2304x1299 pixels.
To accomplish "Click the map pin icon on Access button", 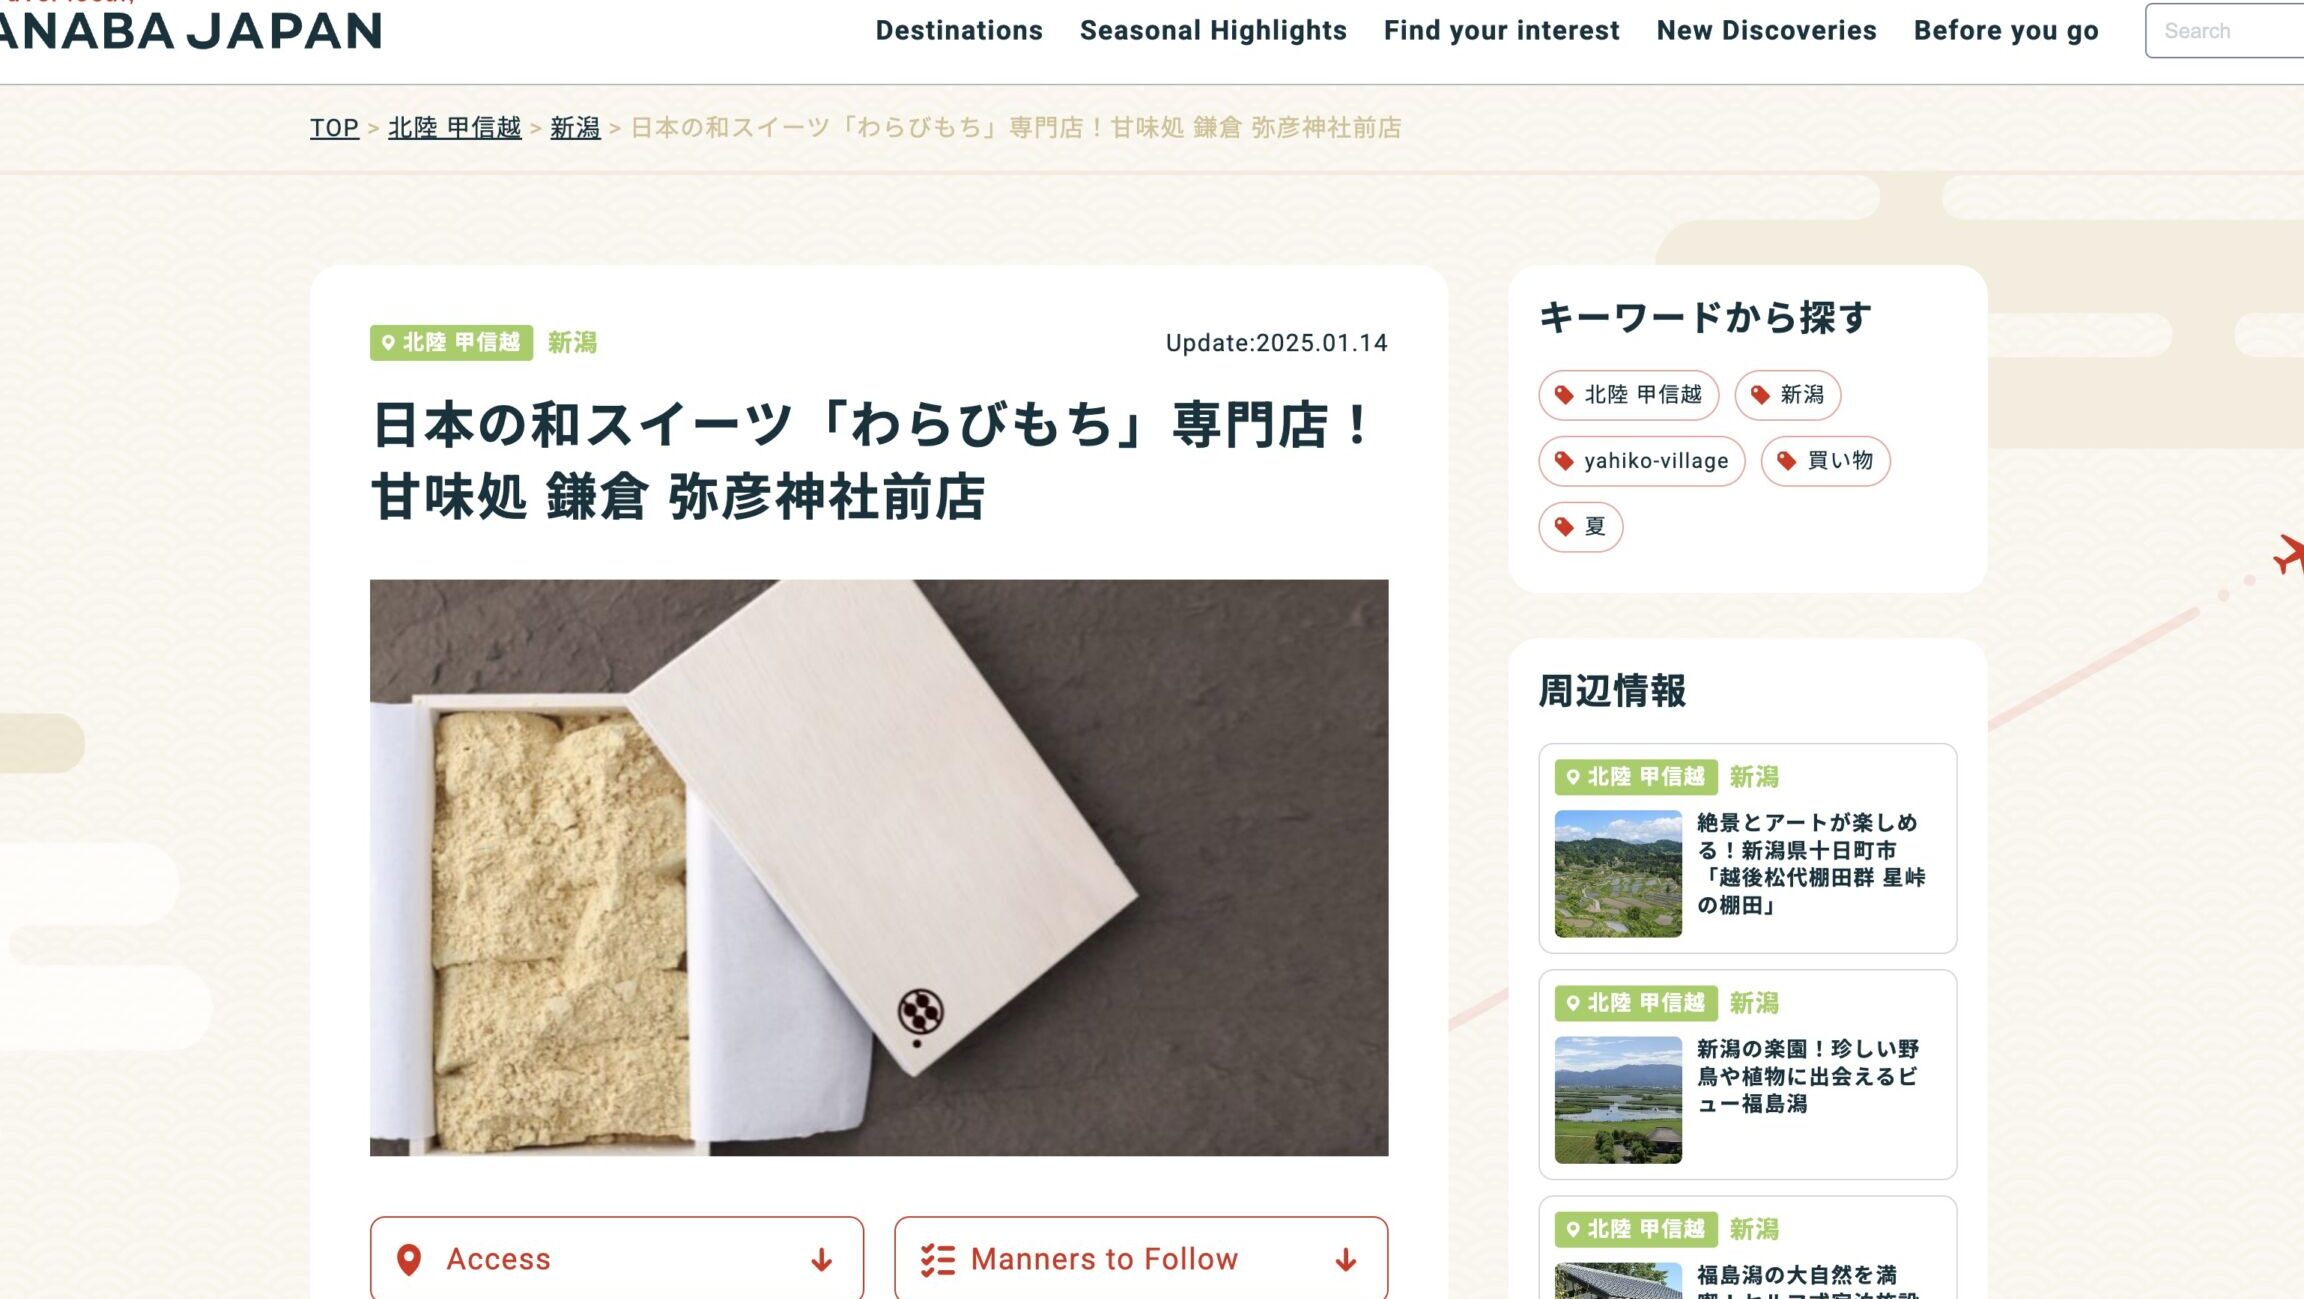I will coord(408,1260).
